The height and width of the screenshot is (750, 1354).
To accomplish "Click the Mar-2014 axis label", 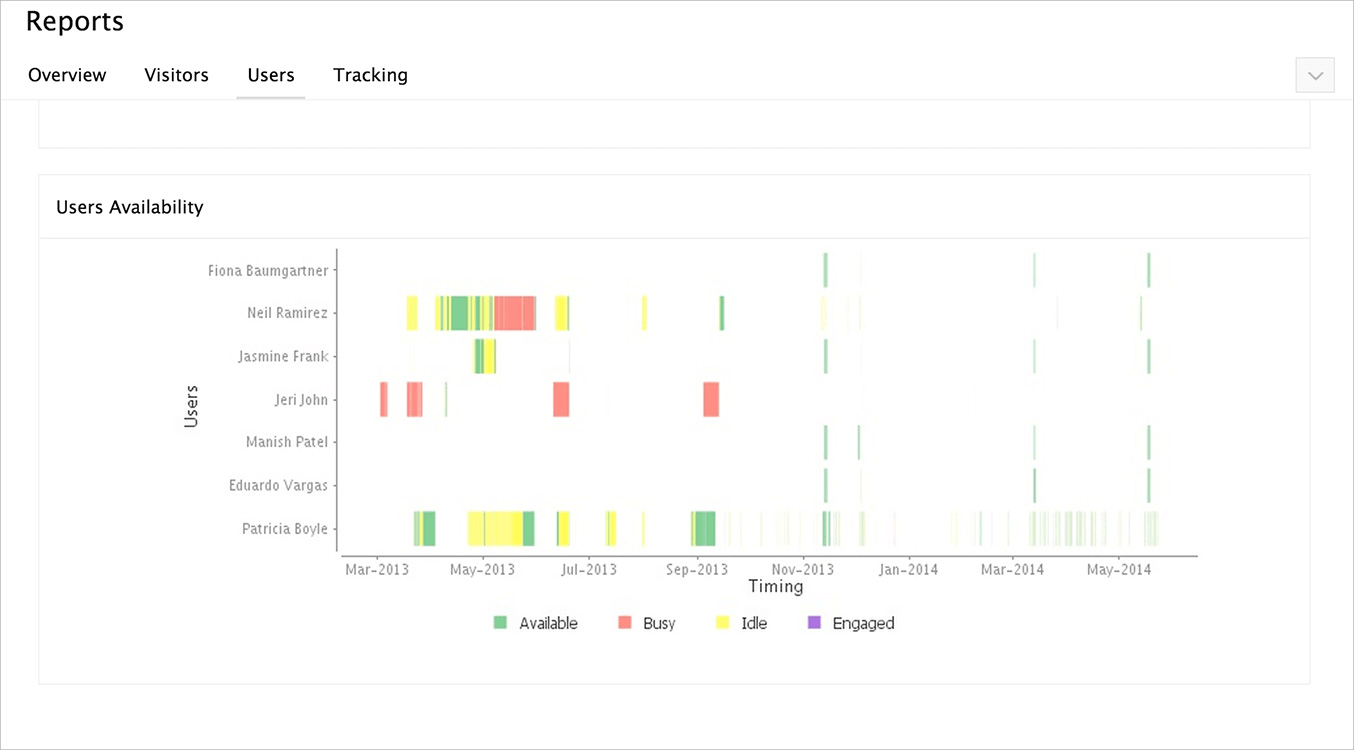I will [x=1012, y=570].
